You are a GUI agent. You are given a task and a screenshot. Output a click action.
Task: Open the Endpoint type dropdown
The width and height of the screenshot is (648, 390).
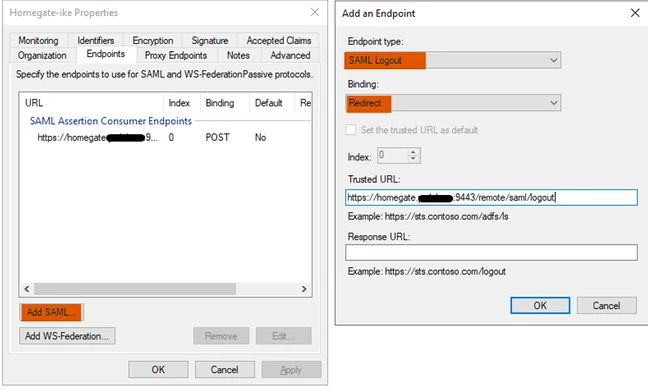pyautogui.click(x=453, y=60)
